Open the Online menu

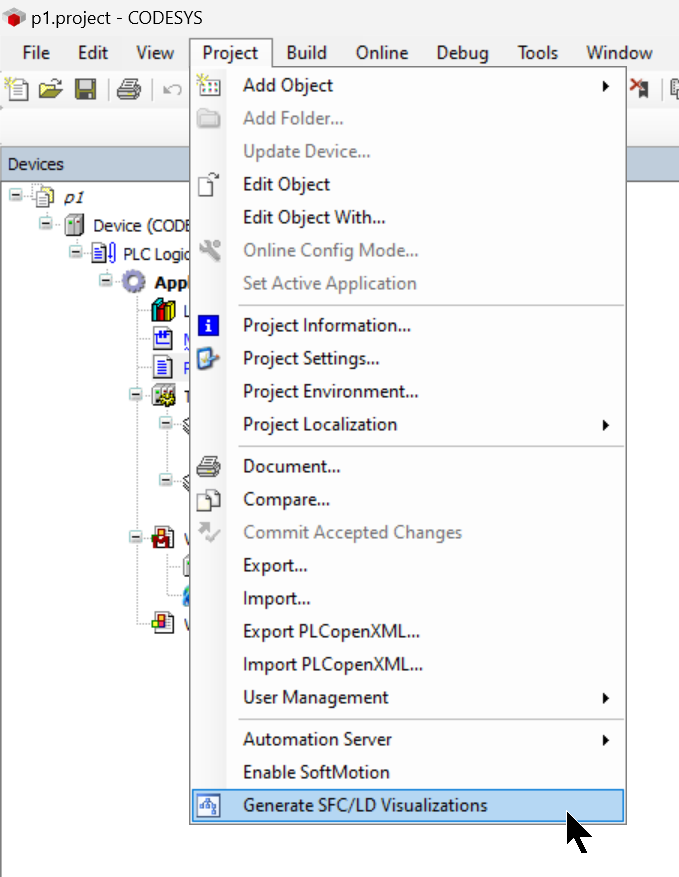382,53
